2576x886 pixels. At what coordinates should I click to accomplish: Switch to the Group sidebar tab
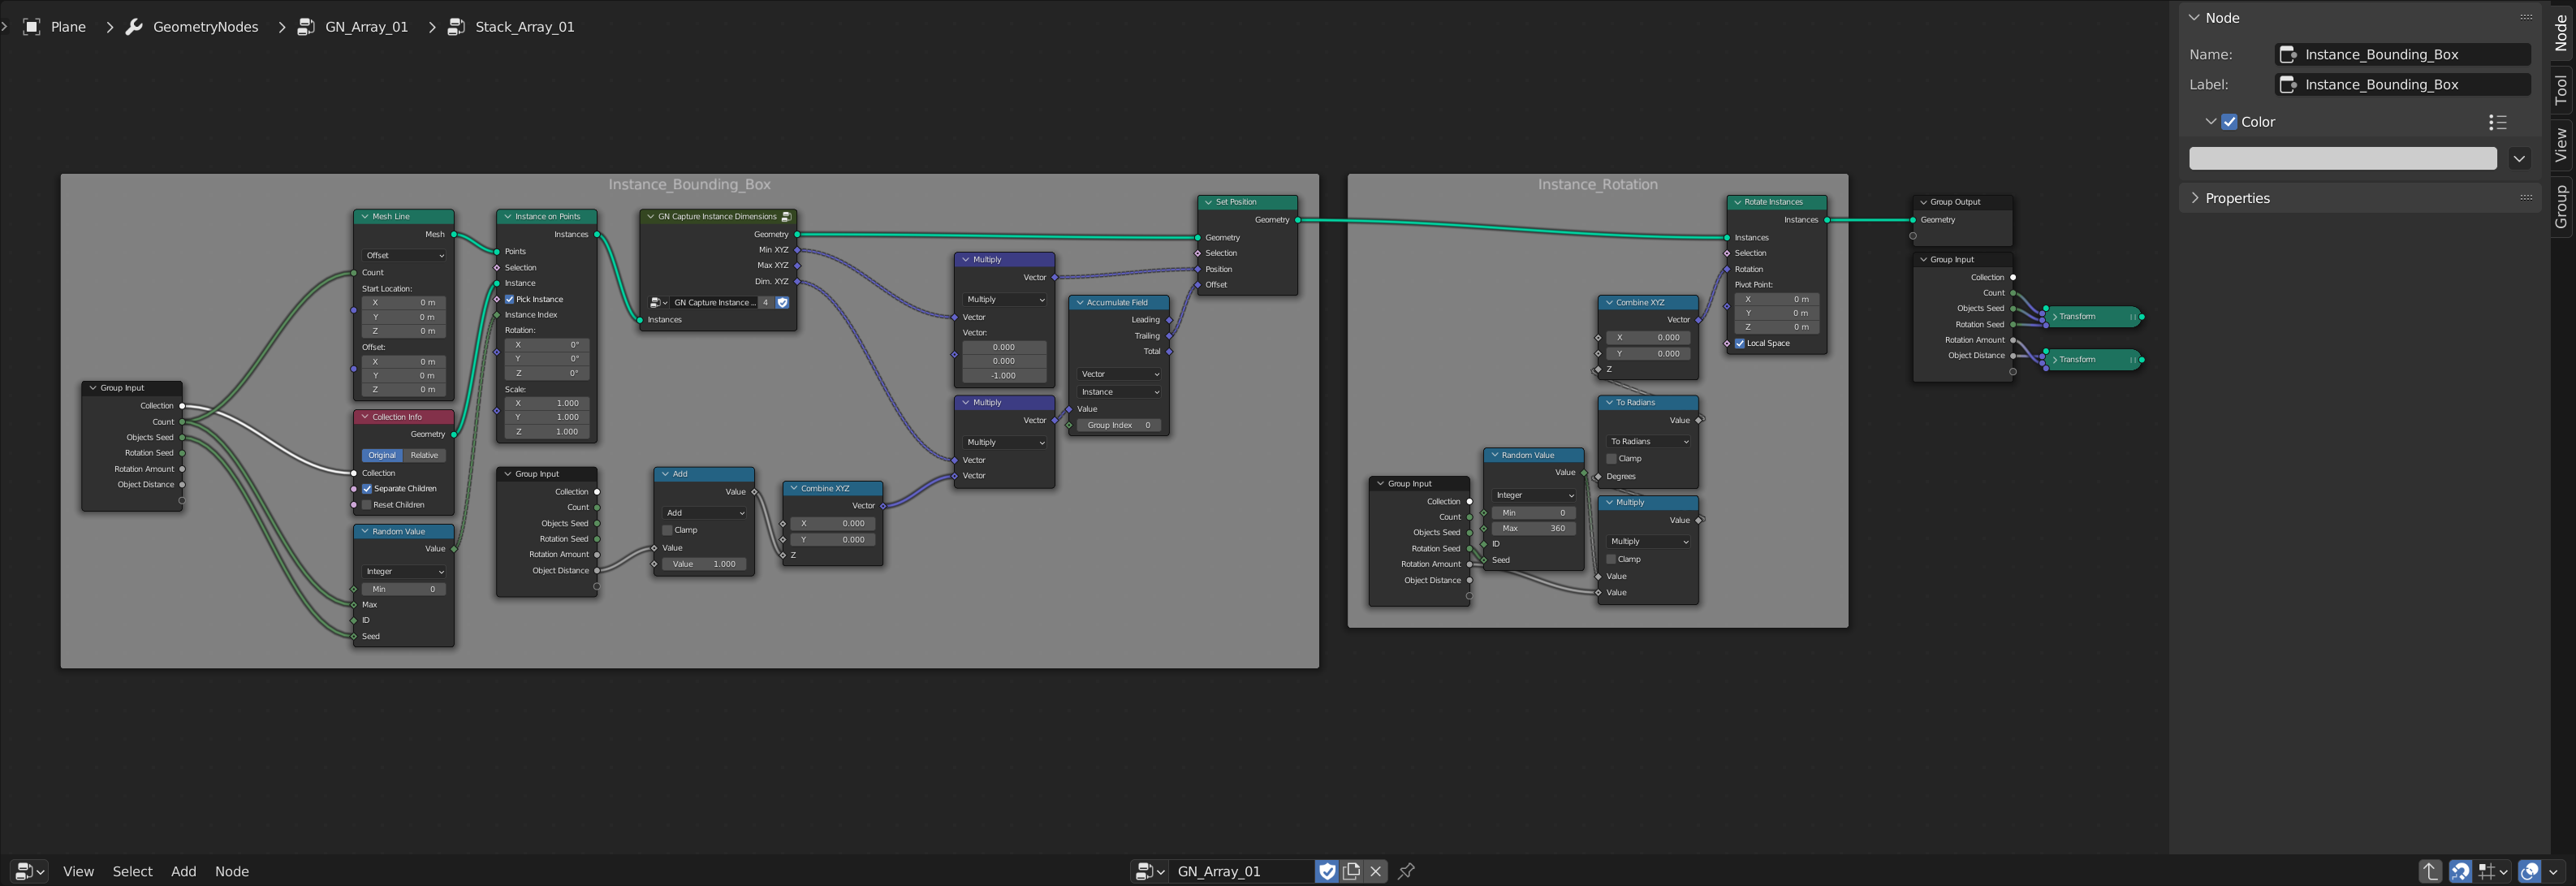click(2560, 206)
